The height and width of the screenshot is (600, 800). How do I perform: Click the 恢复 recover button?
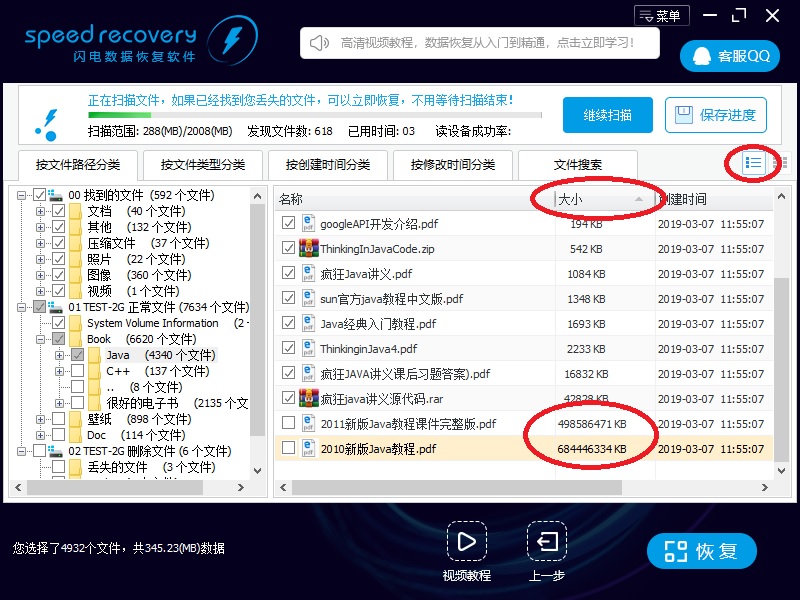701,551
